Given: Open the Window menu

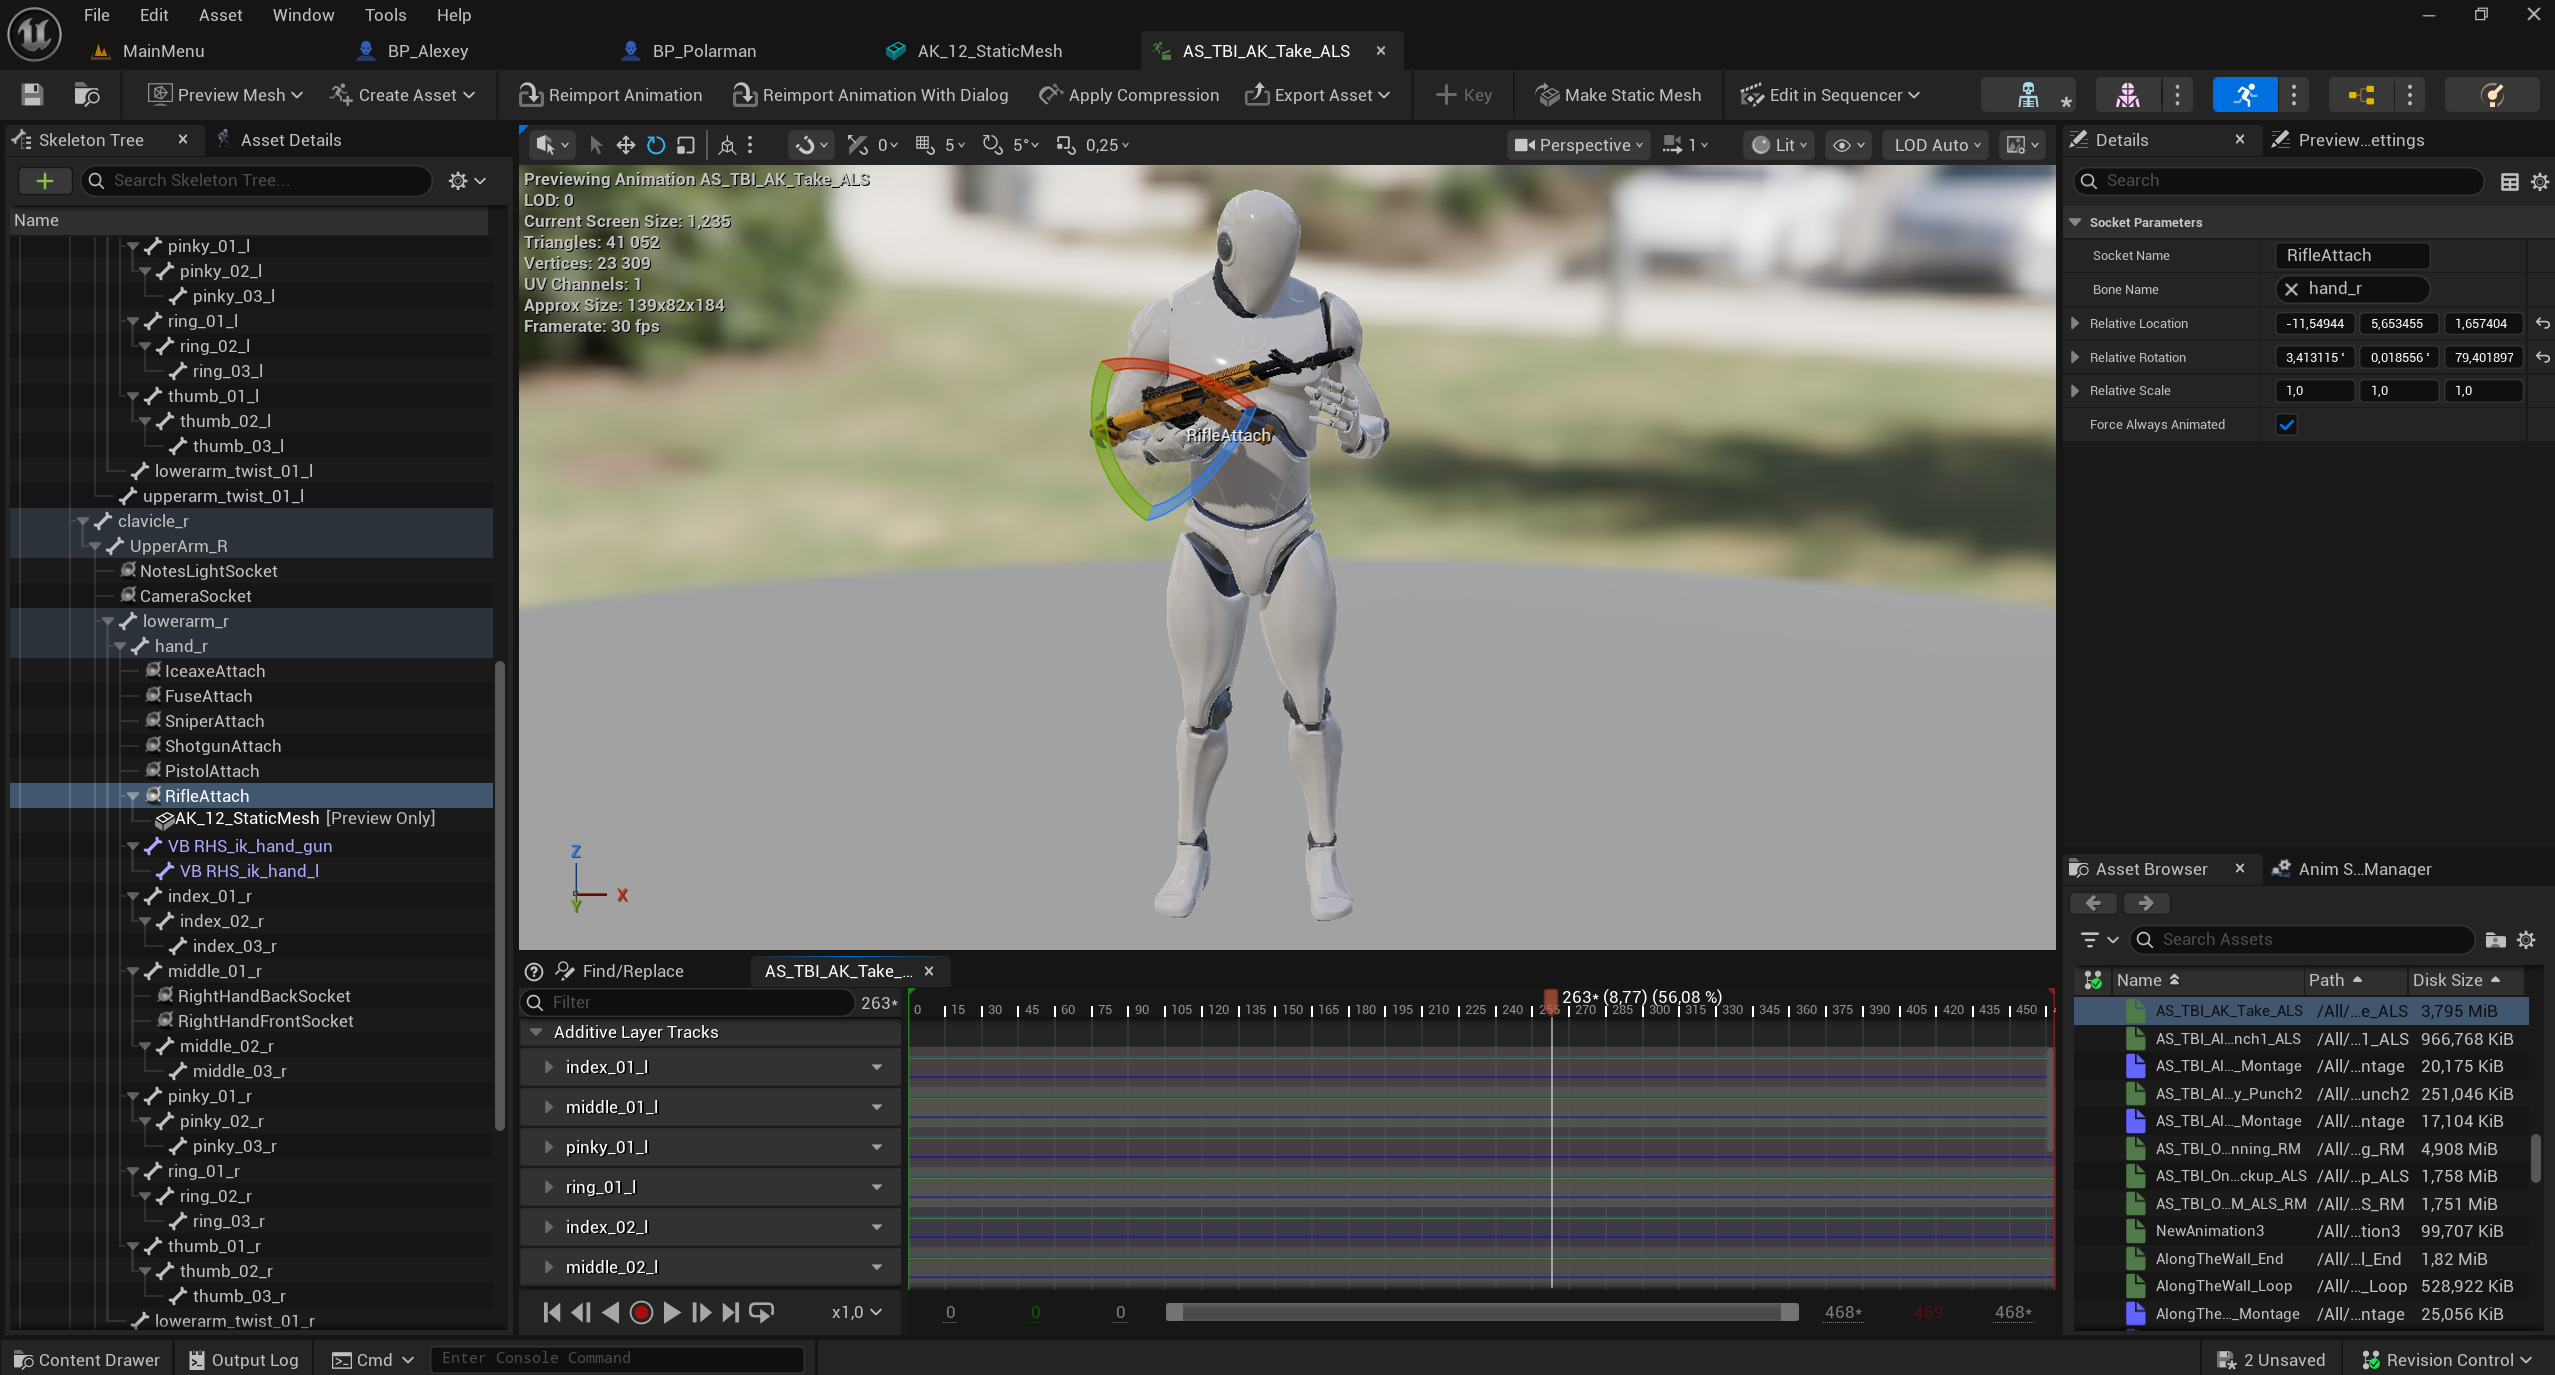Looking at the screenshot, I should pyautogui.click(x=303, y=15).
